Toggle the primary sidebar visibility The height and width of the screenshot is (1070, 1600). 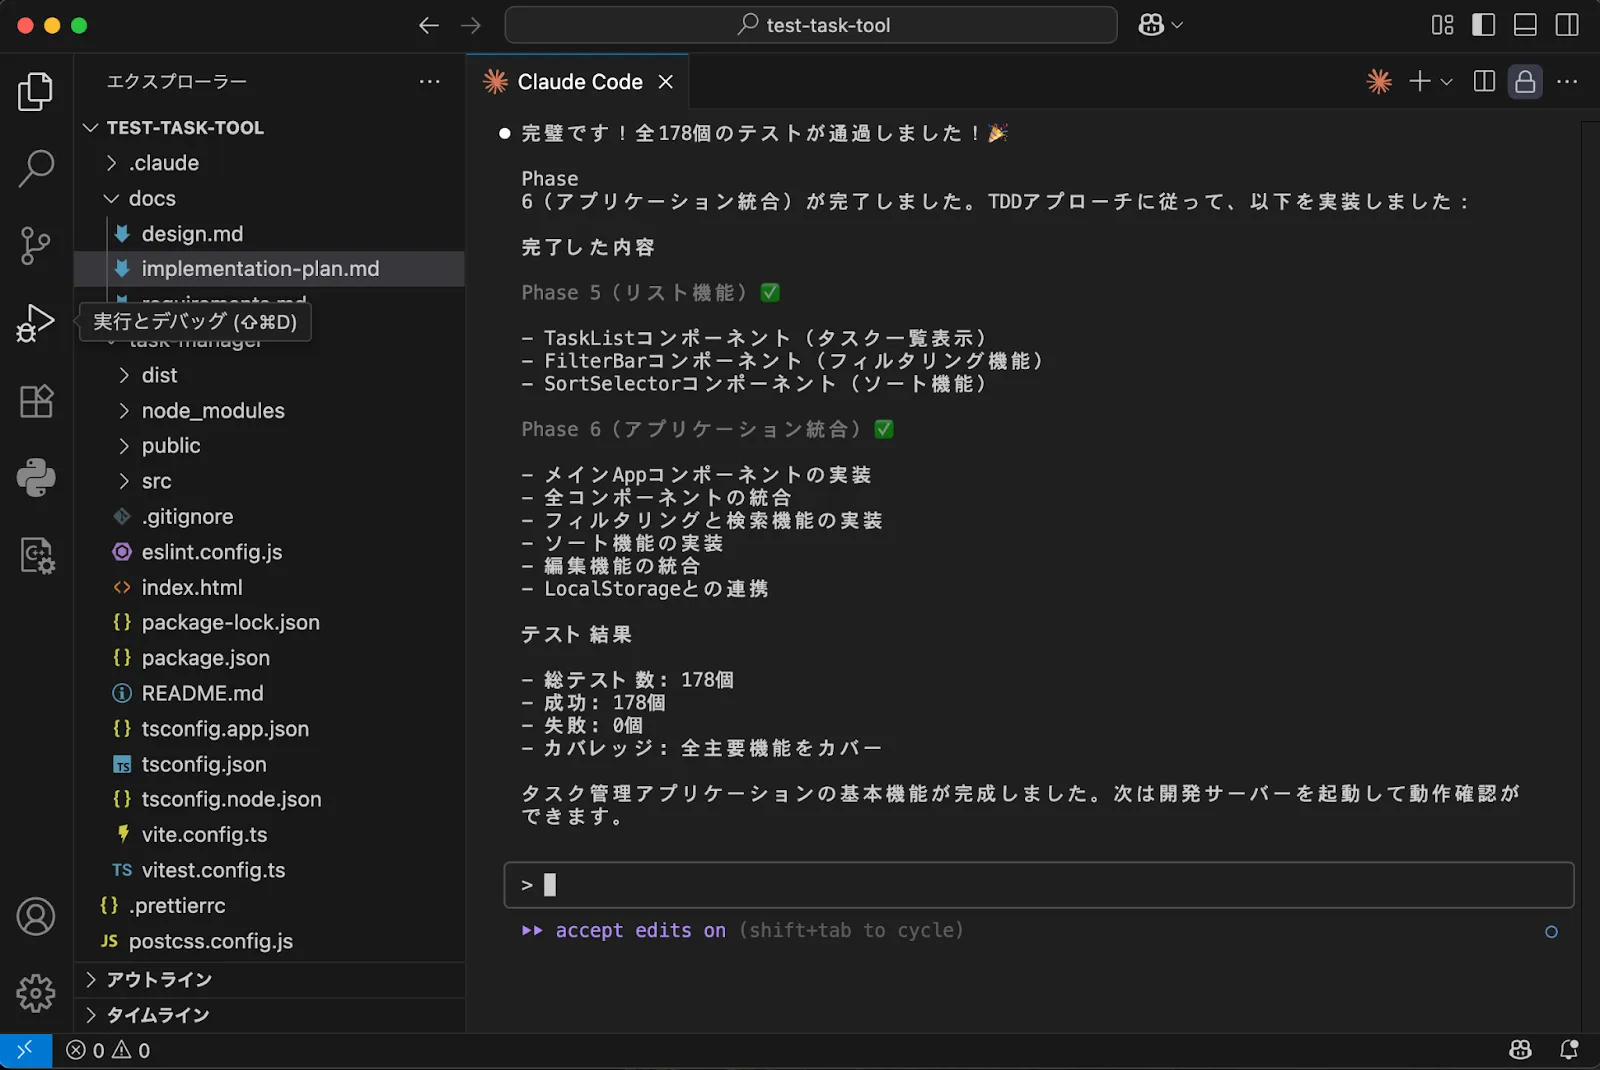pos(1483,25)
